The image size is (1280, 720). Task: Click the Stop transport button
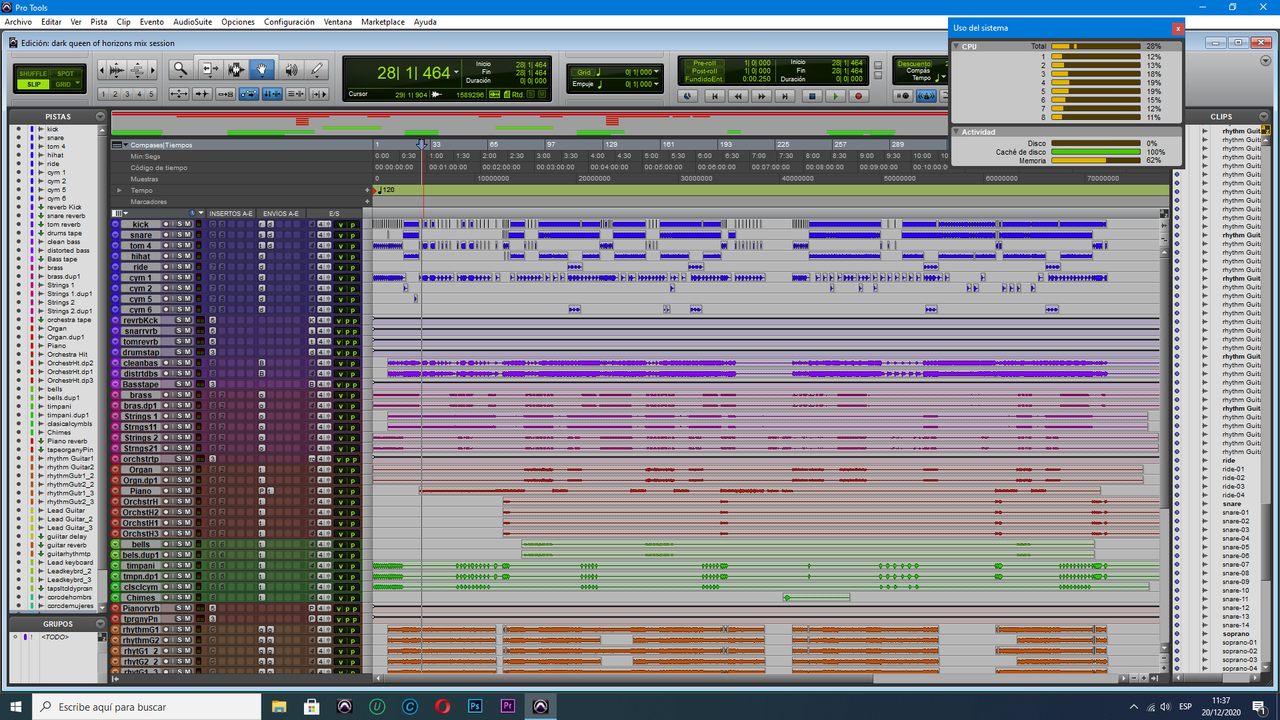click(812, 96)
